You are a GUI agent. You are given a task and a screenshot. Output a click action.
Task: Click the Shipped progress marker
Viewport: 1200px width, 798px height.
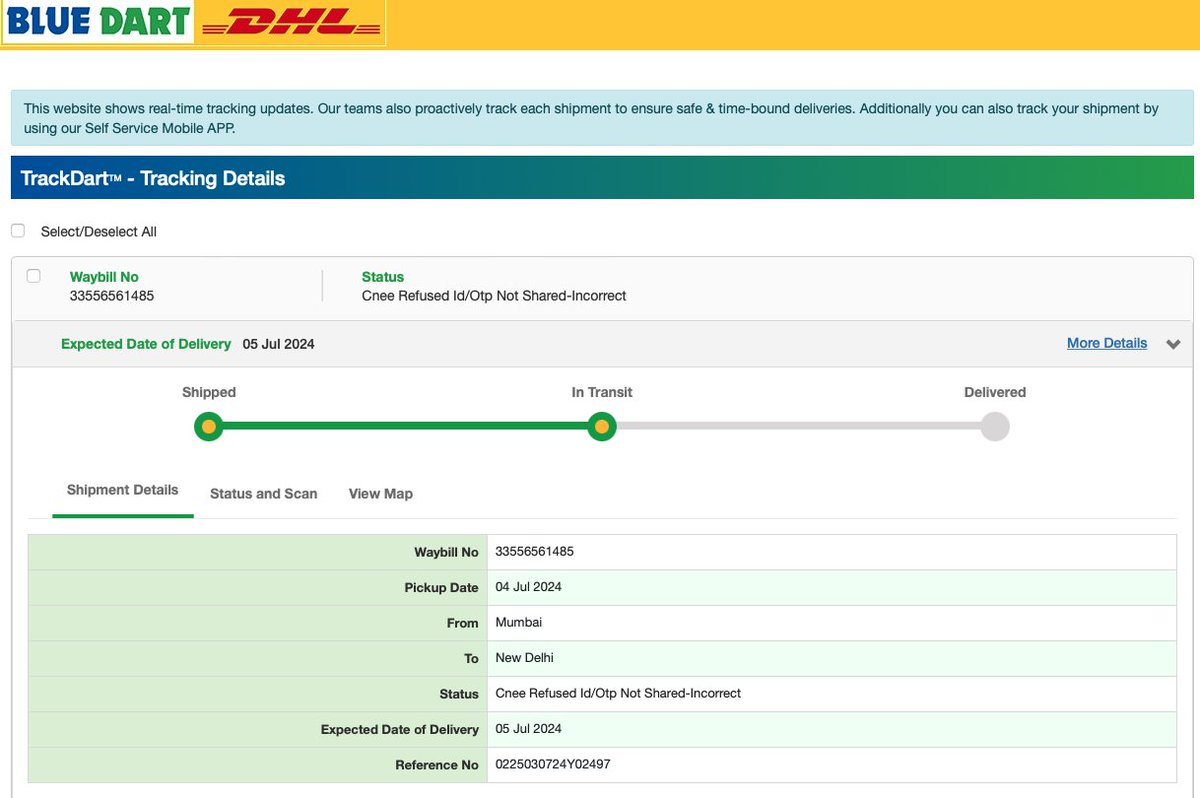pyautogui.click(x=209, y=427)
